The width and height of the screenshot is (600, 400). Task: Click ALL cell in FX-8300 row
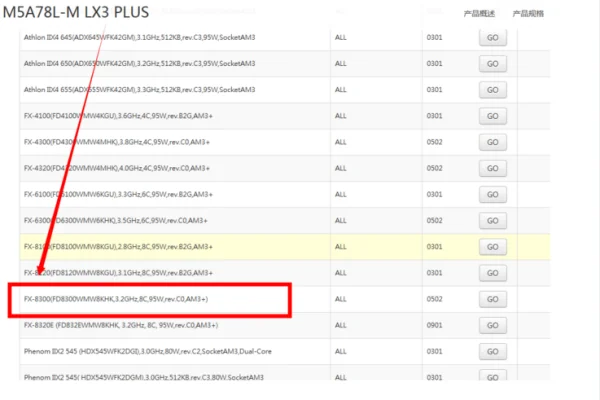click(341, 299)
